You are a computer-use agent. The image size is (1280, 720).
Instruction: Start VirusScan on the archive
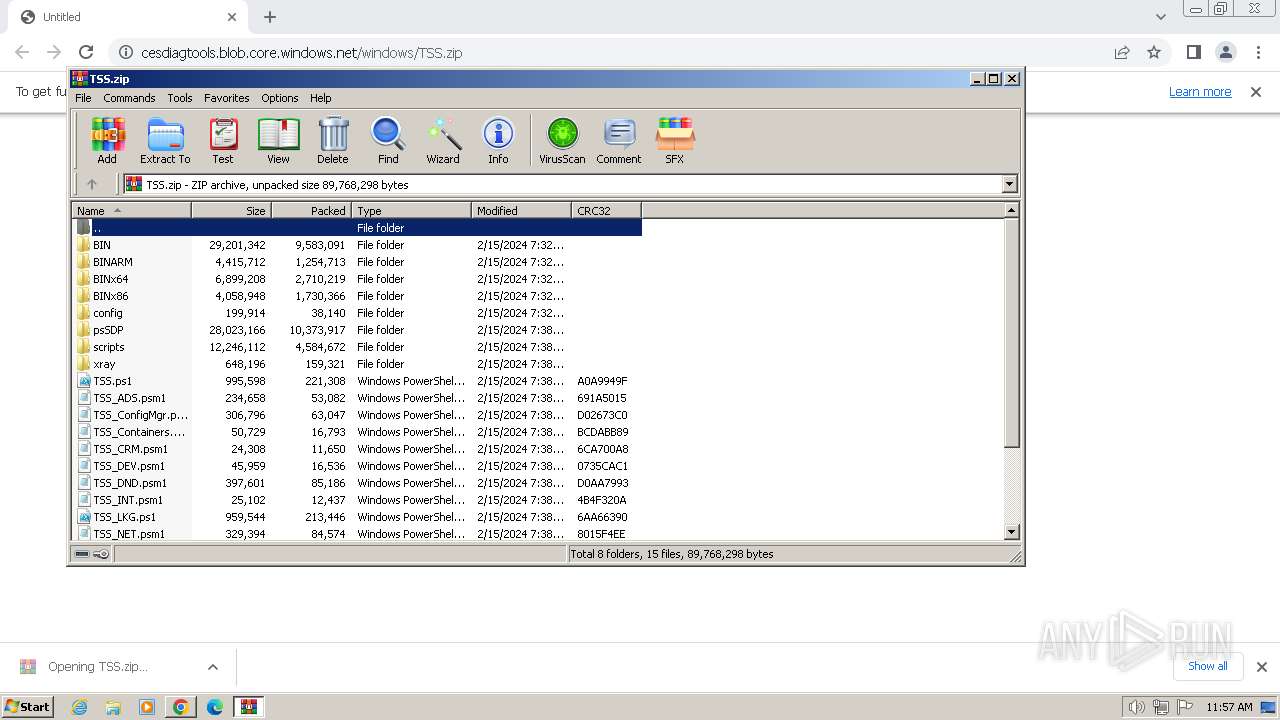(x=562, y=140)
